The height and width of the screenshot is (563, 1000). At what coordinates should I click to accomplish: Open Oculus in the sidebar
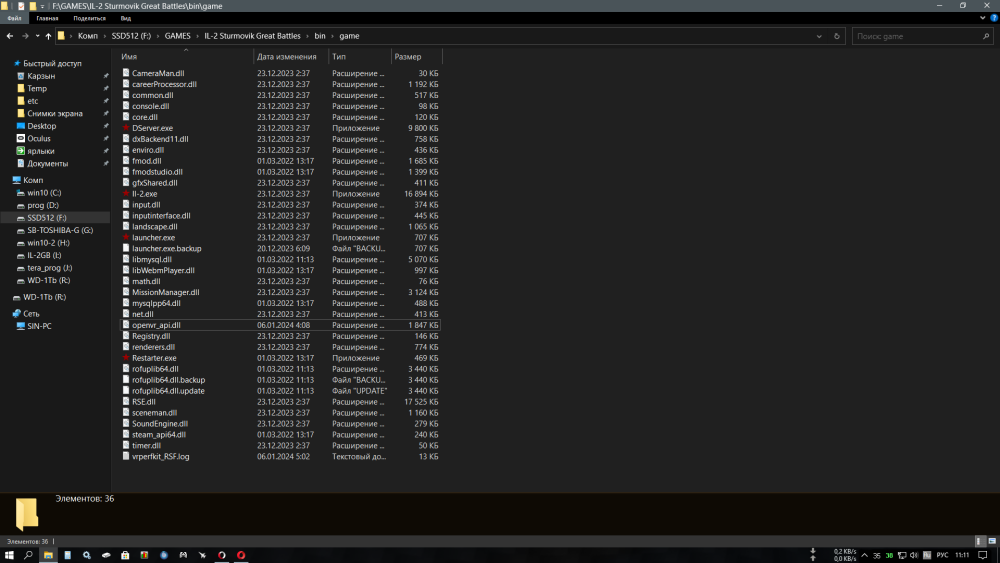pos(38,138)
